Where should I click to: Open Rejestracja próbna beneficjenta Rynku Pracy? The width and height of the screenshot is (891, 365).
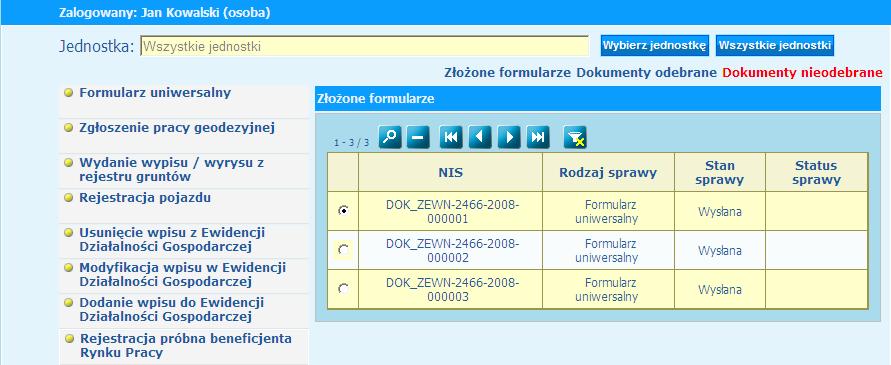pyautogui.click(x=186, y=346)
